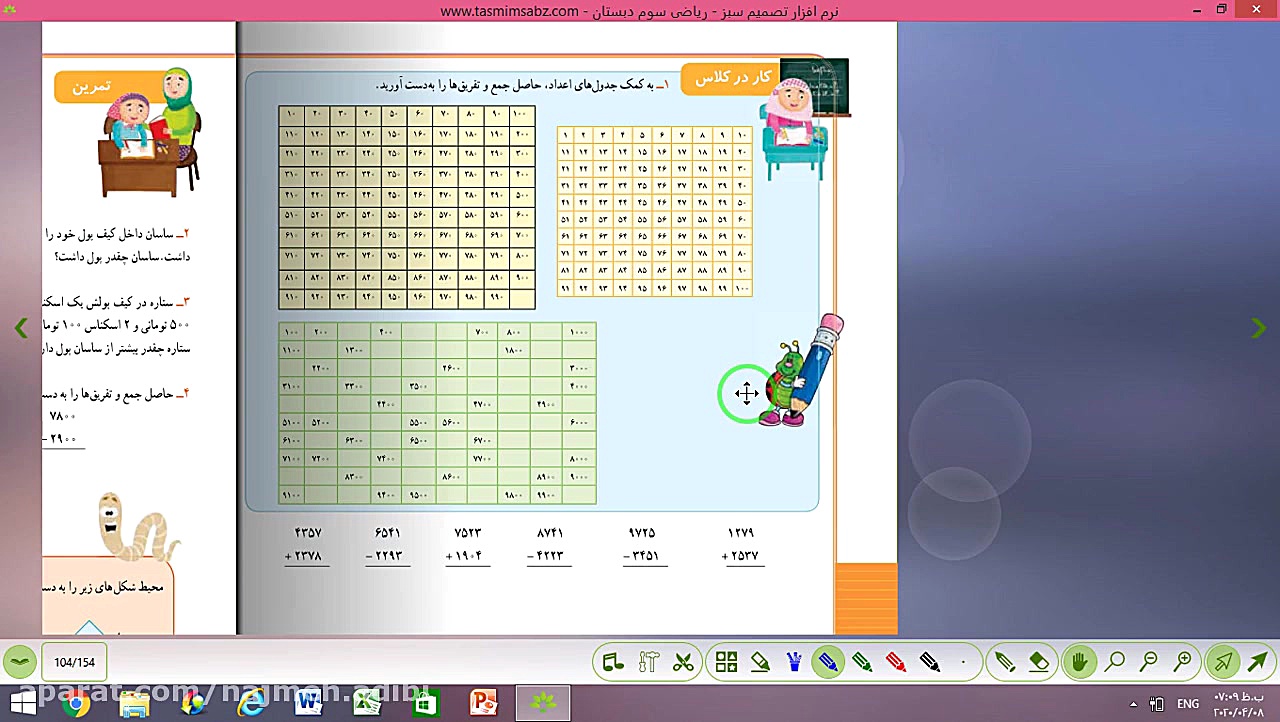The height and width of the screenshot is (722, 1280).
Task: Open the Windows Store from the taskbar
Action: tap(425, 704)
